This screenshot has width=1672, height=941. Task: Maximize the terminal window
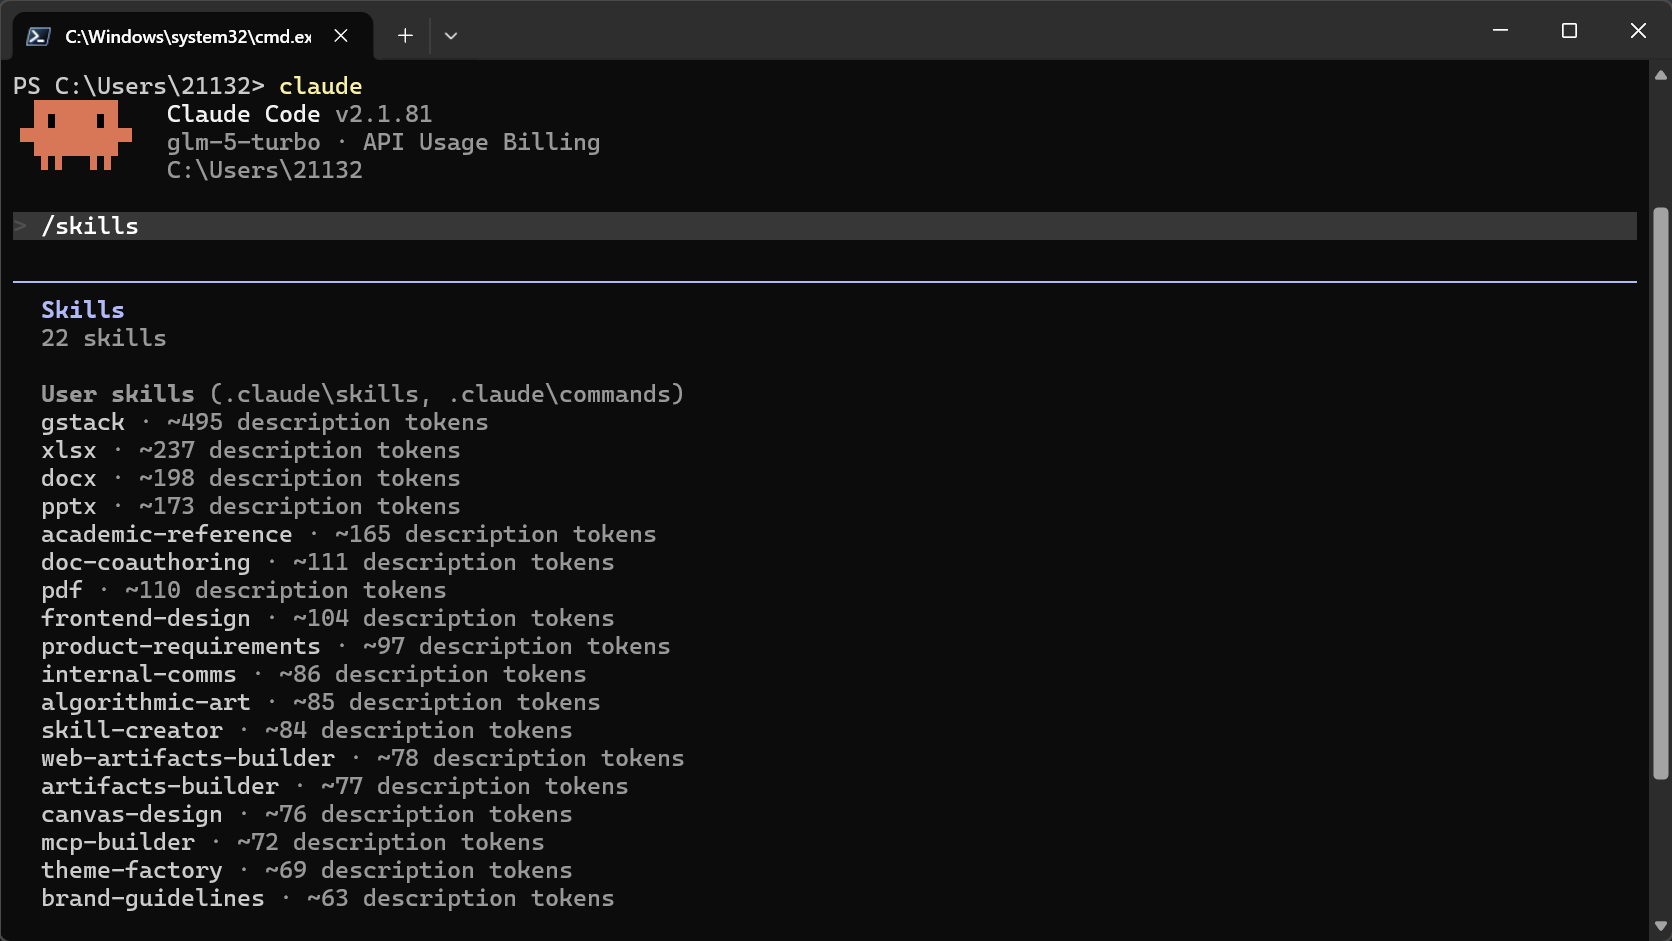click(x=1569, y=31)
